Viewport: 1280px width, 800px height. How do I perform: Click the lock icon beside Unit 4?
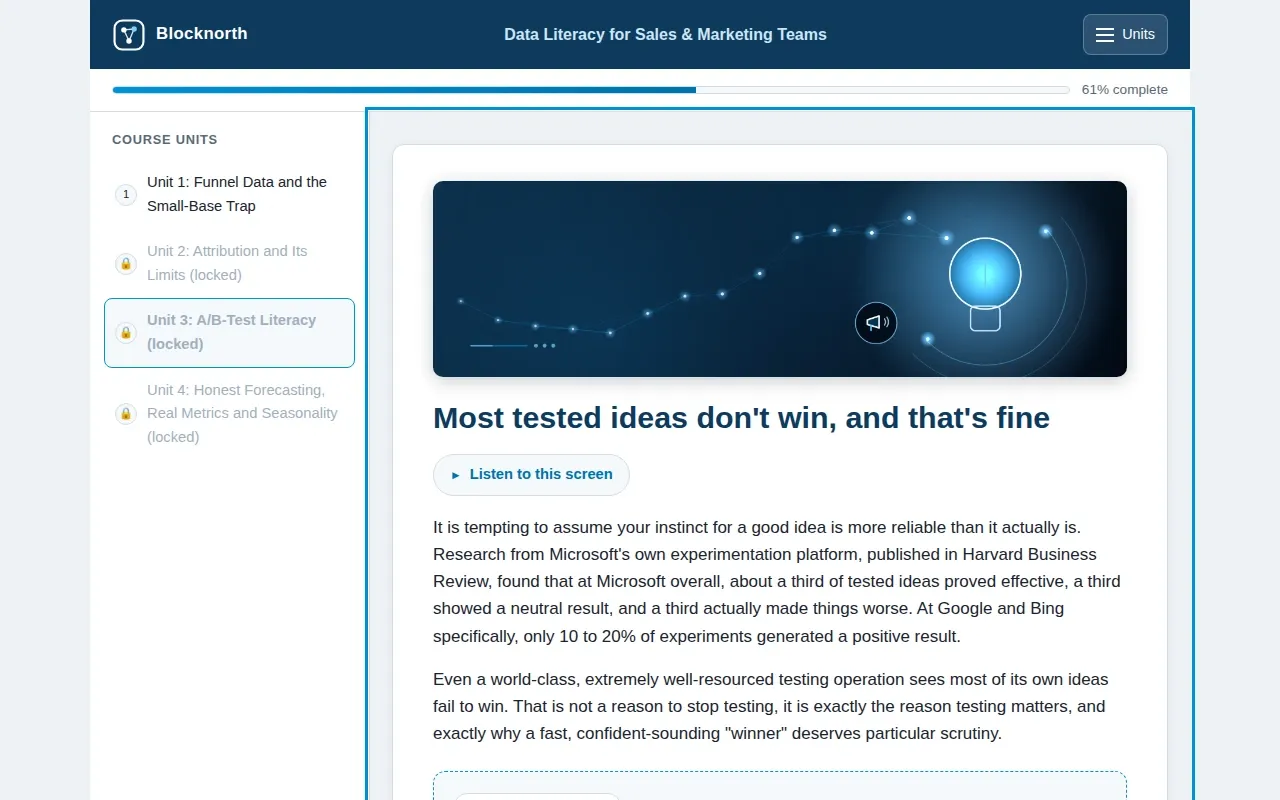[126, 413]
